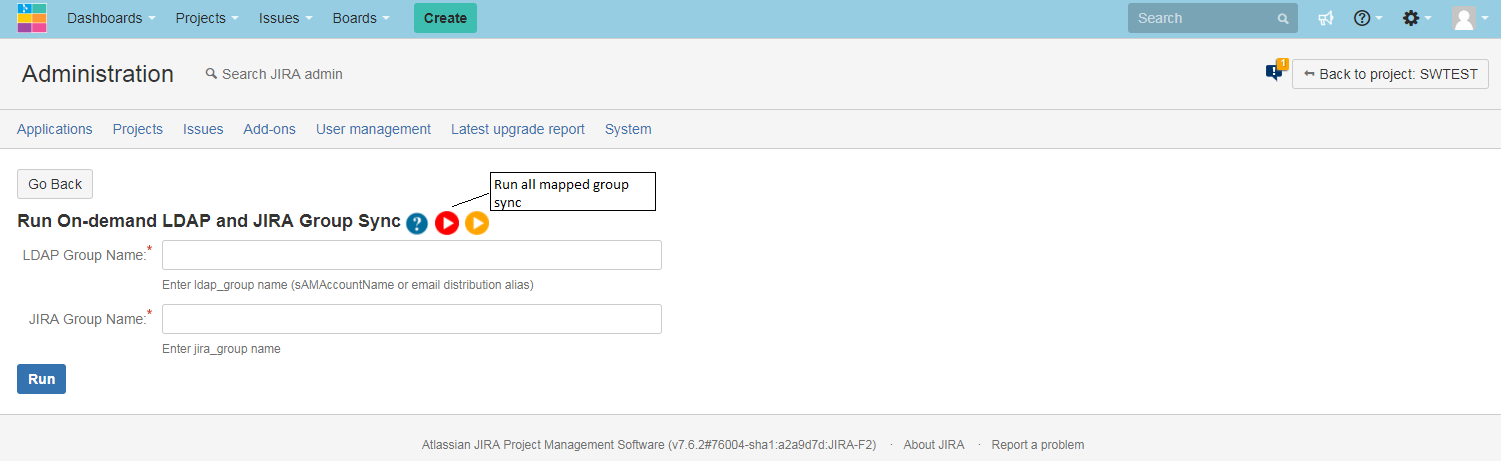Open the System admin tab
This screenshot has width=1501, height=461.
pos(628,129)
